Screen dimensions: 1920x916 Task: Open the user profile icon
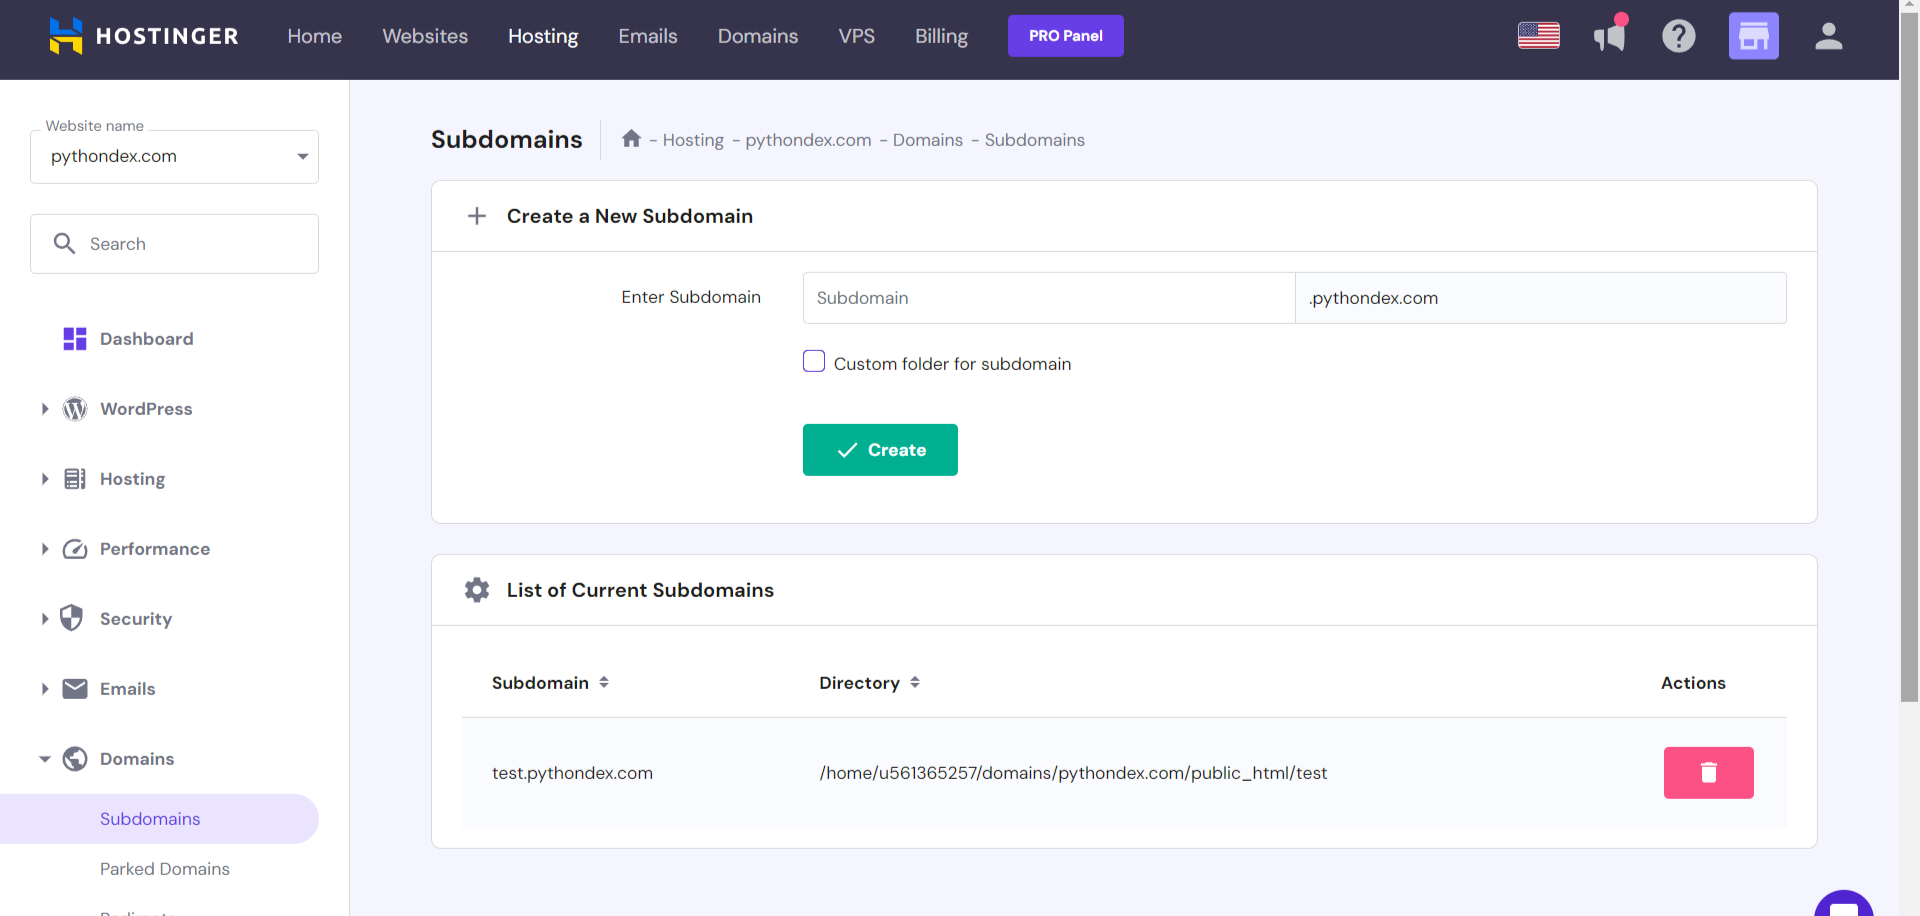click(x=1828, y=37)
